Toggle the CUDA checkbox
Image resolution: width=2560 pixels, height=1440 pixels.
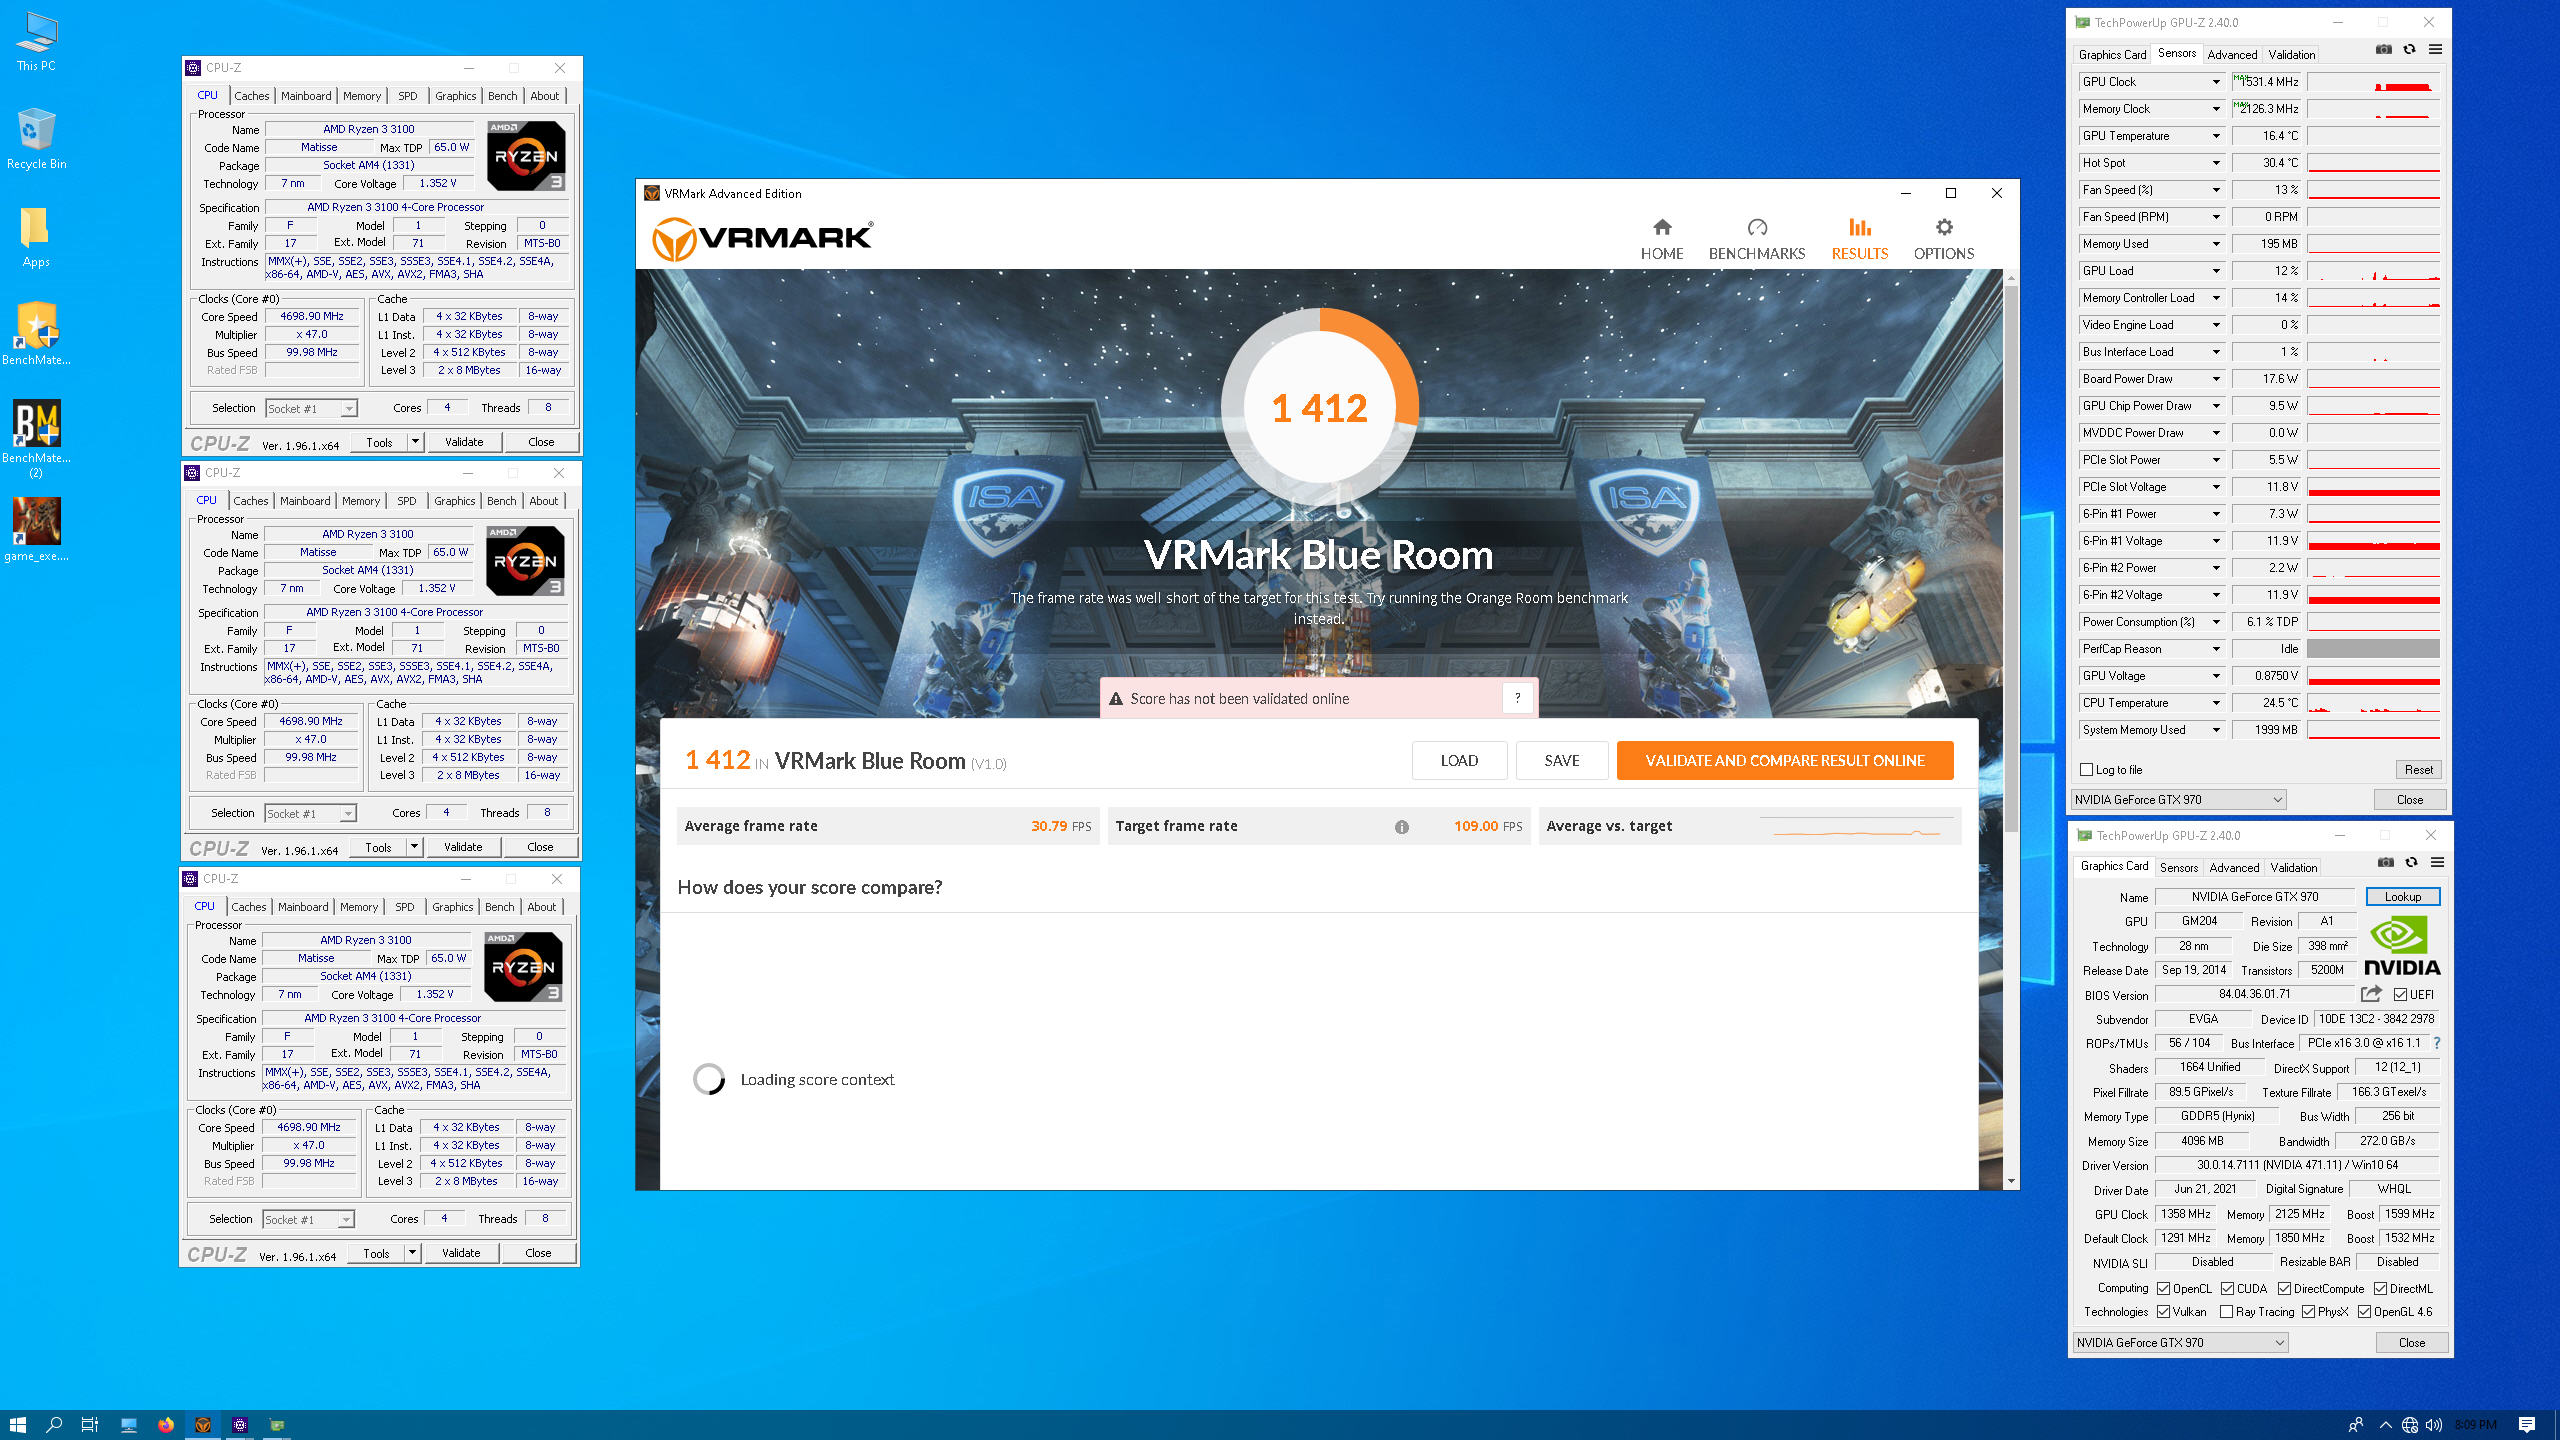tap(2227, 1289)
